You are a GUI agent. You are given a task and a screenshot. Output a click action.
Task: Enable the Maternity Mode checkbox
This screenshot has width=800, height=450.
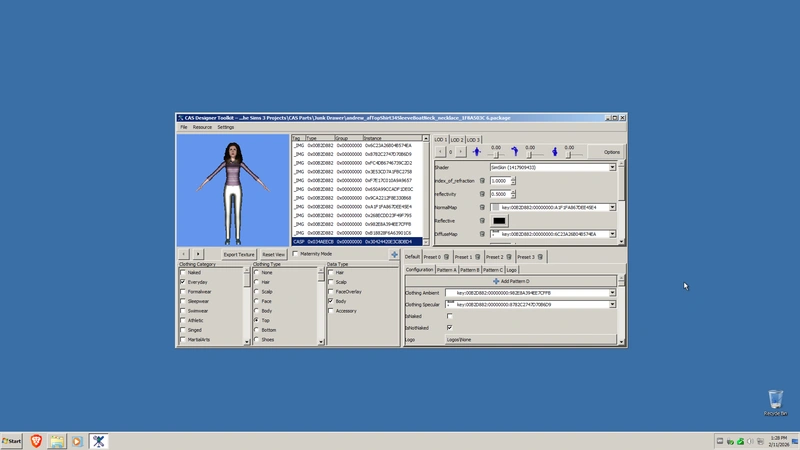point(296,254)
